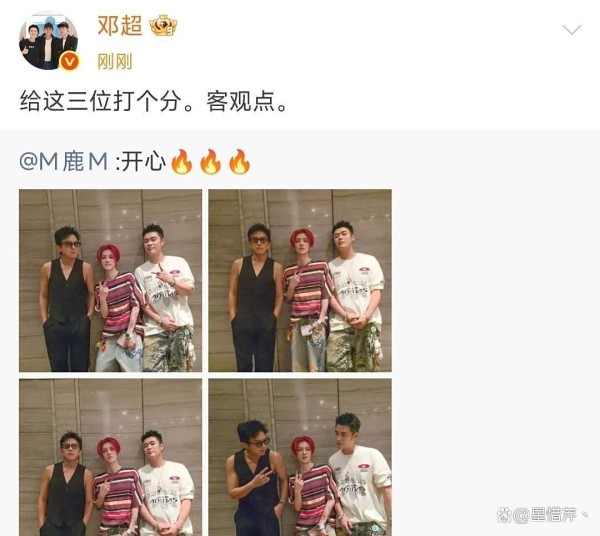This screenshot has width=600, height=536.
Task: View the top-left group photo
Action: tap(111, 280)
